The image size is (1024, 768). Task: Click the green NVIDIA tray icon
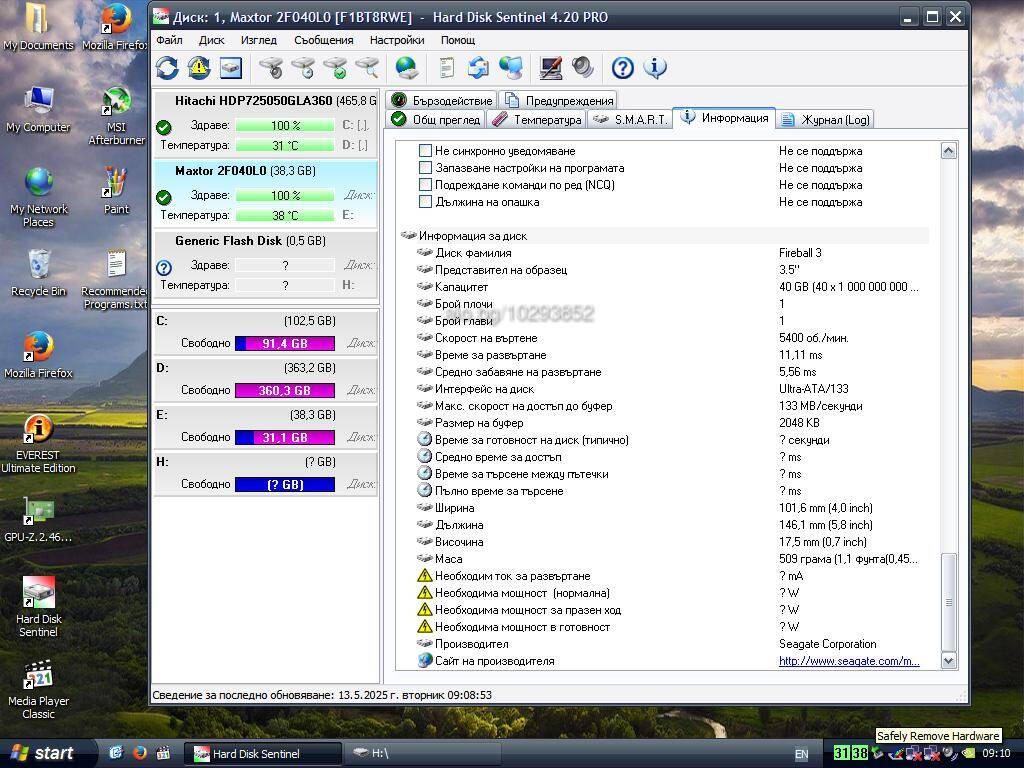tap(969, 754)
